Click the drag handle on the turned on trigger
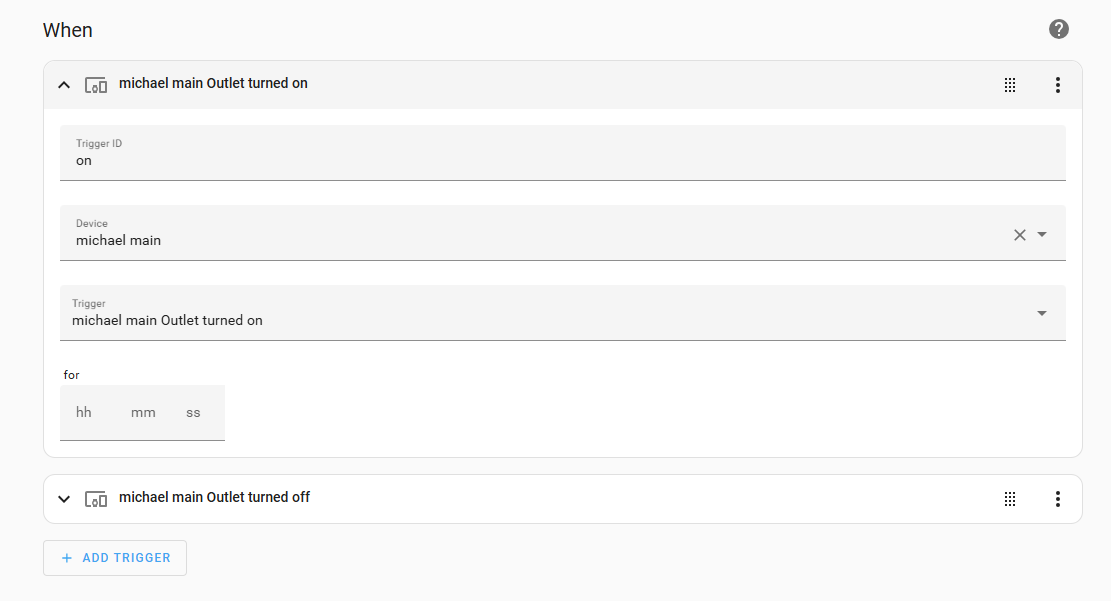This screenshot has height=601, width=1111. click(1009, 85)
